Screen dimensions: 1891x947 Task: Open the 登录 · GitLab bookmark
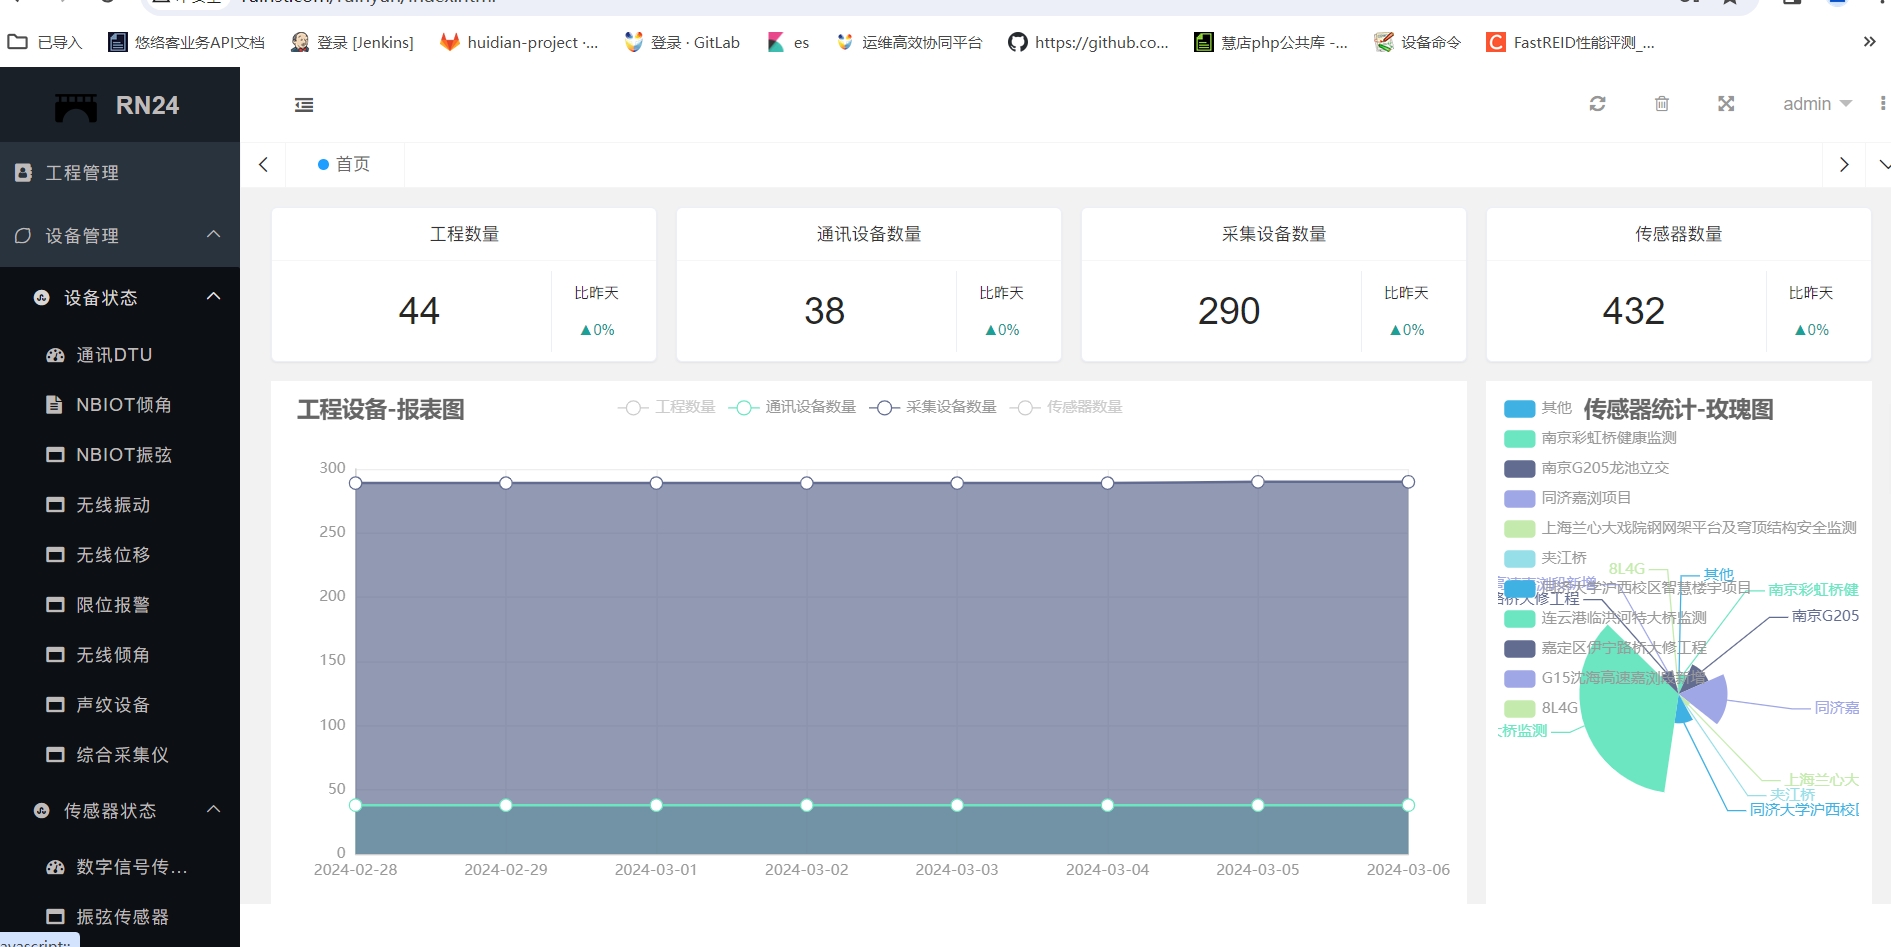(x=682, y=42)
